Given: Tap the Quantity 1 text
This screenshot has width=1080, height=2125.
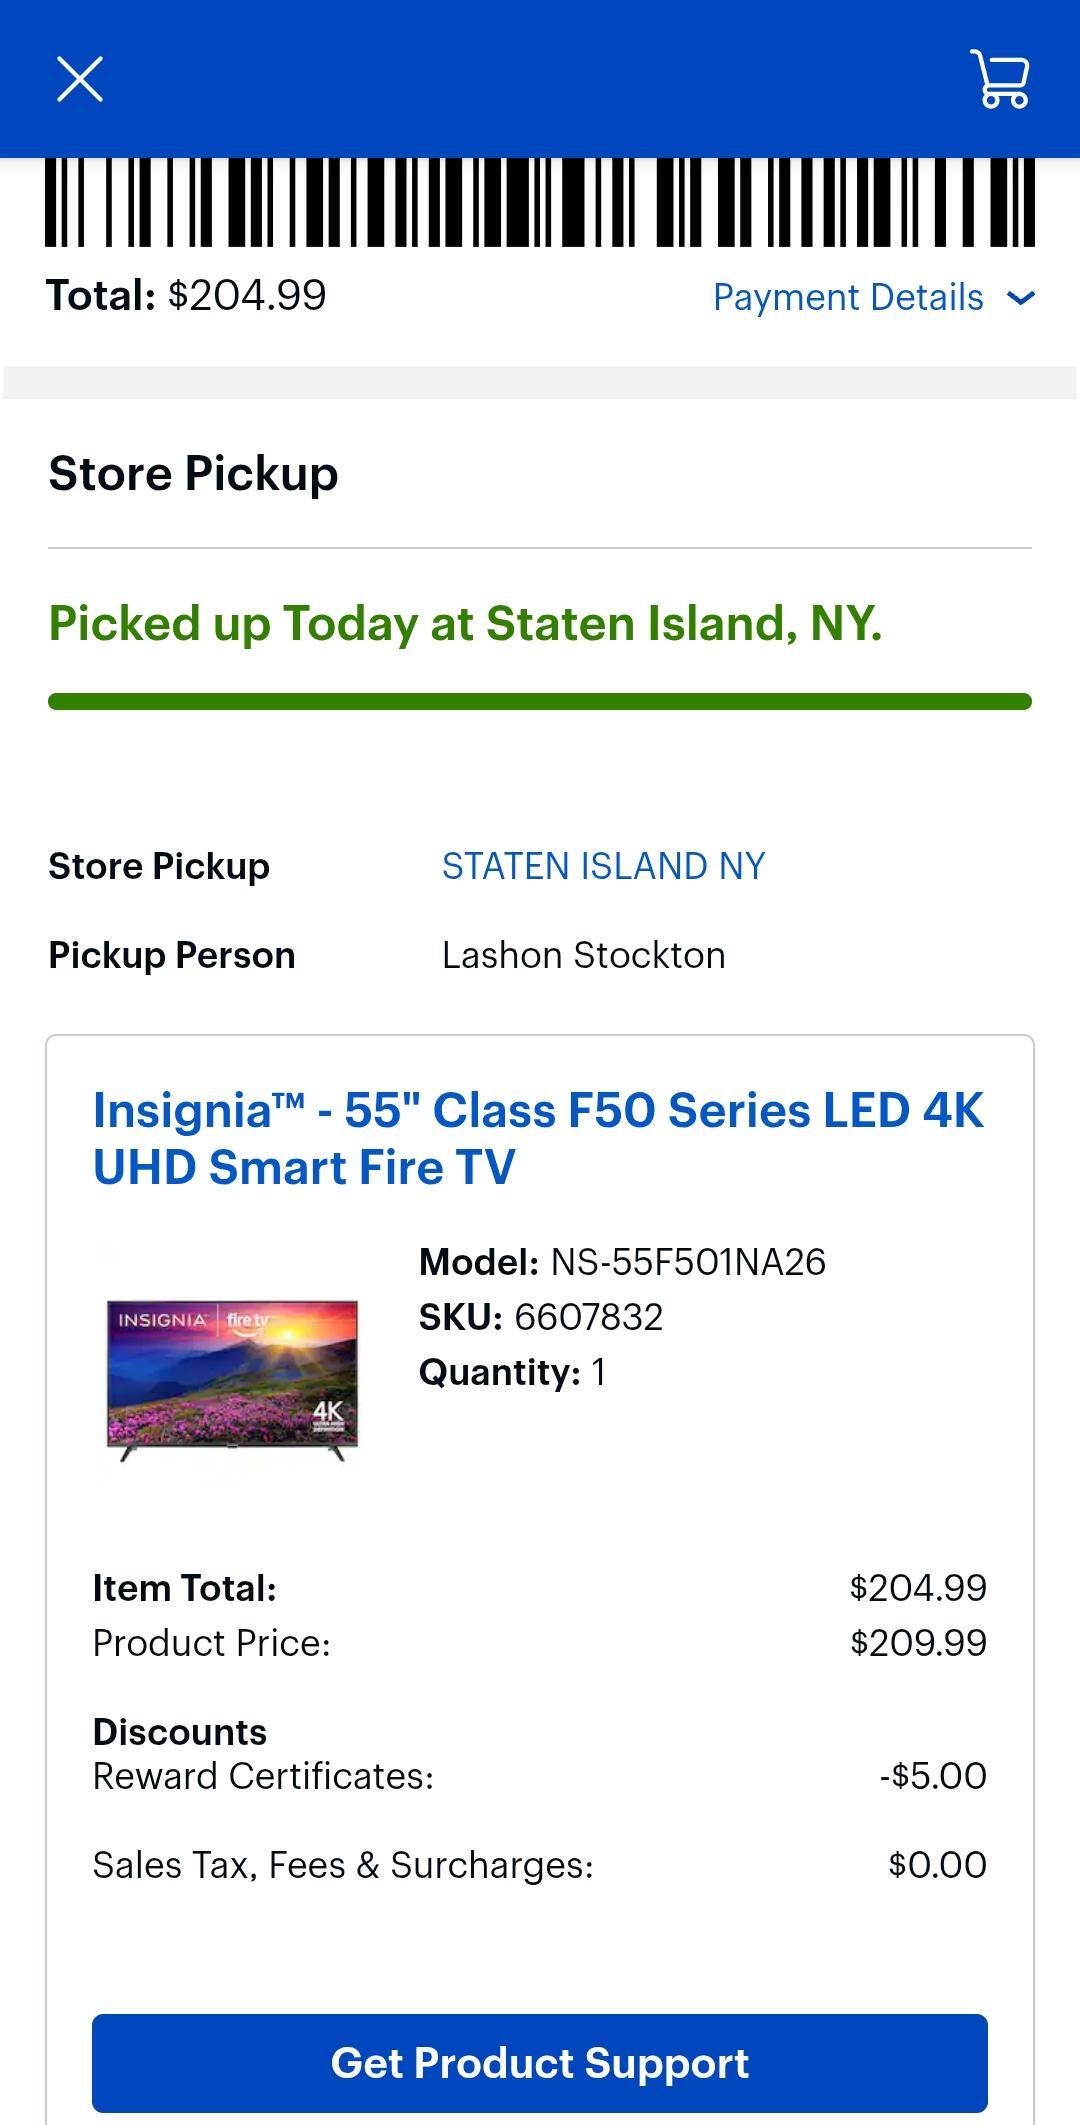Looking at the screenshot, I should point(512,1372).
